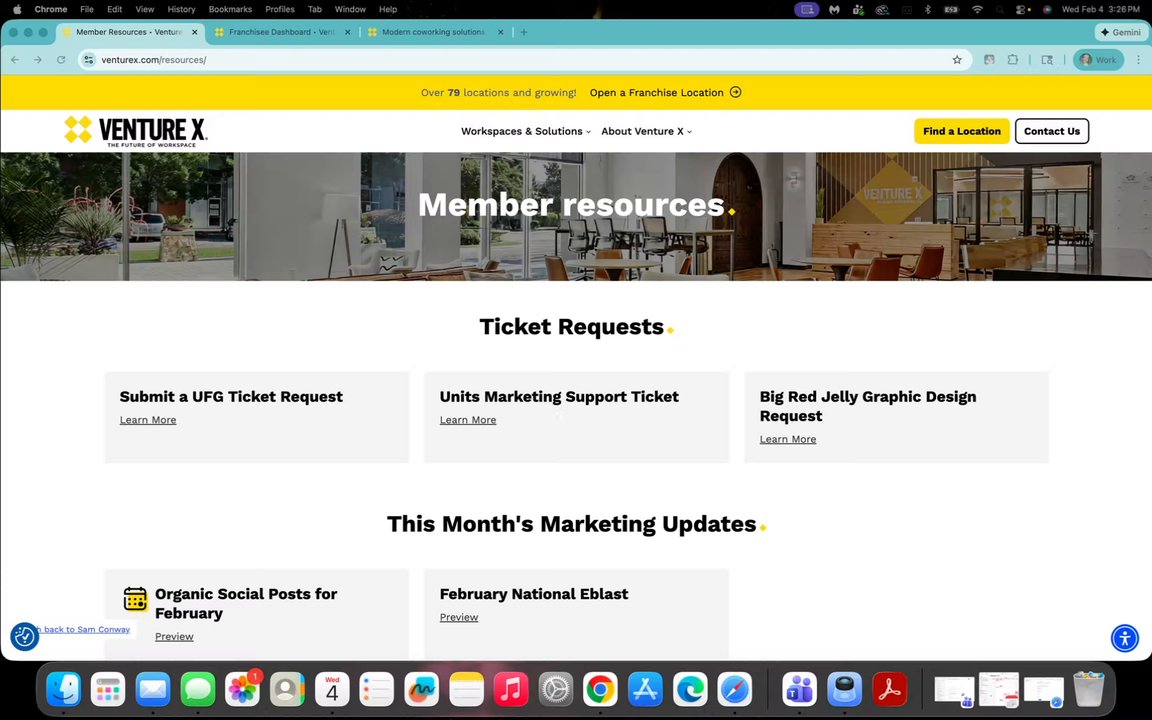The height and width of the screenshot is (720, 1152).
Task: Click the Bluetooth menu bar icon
Action: click(927, 10)
